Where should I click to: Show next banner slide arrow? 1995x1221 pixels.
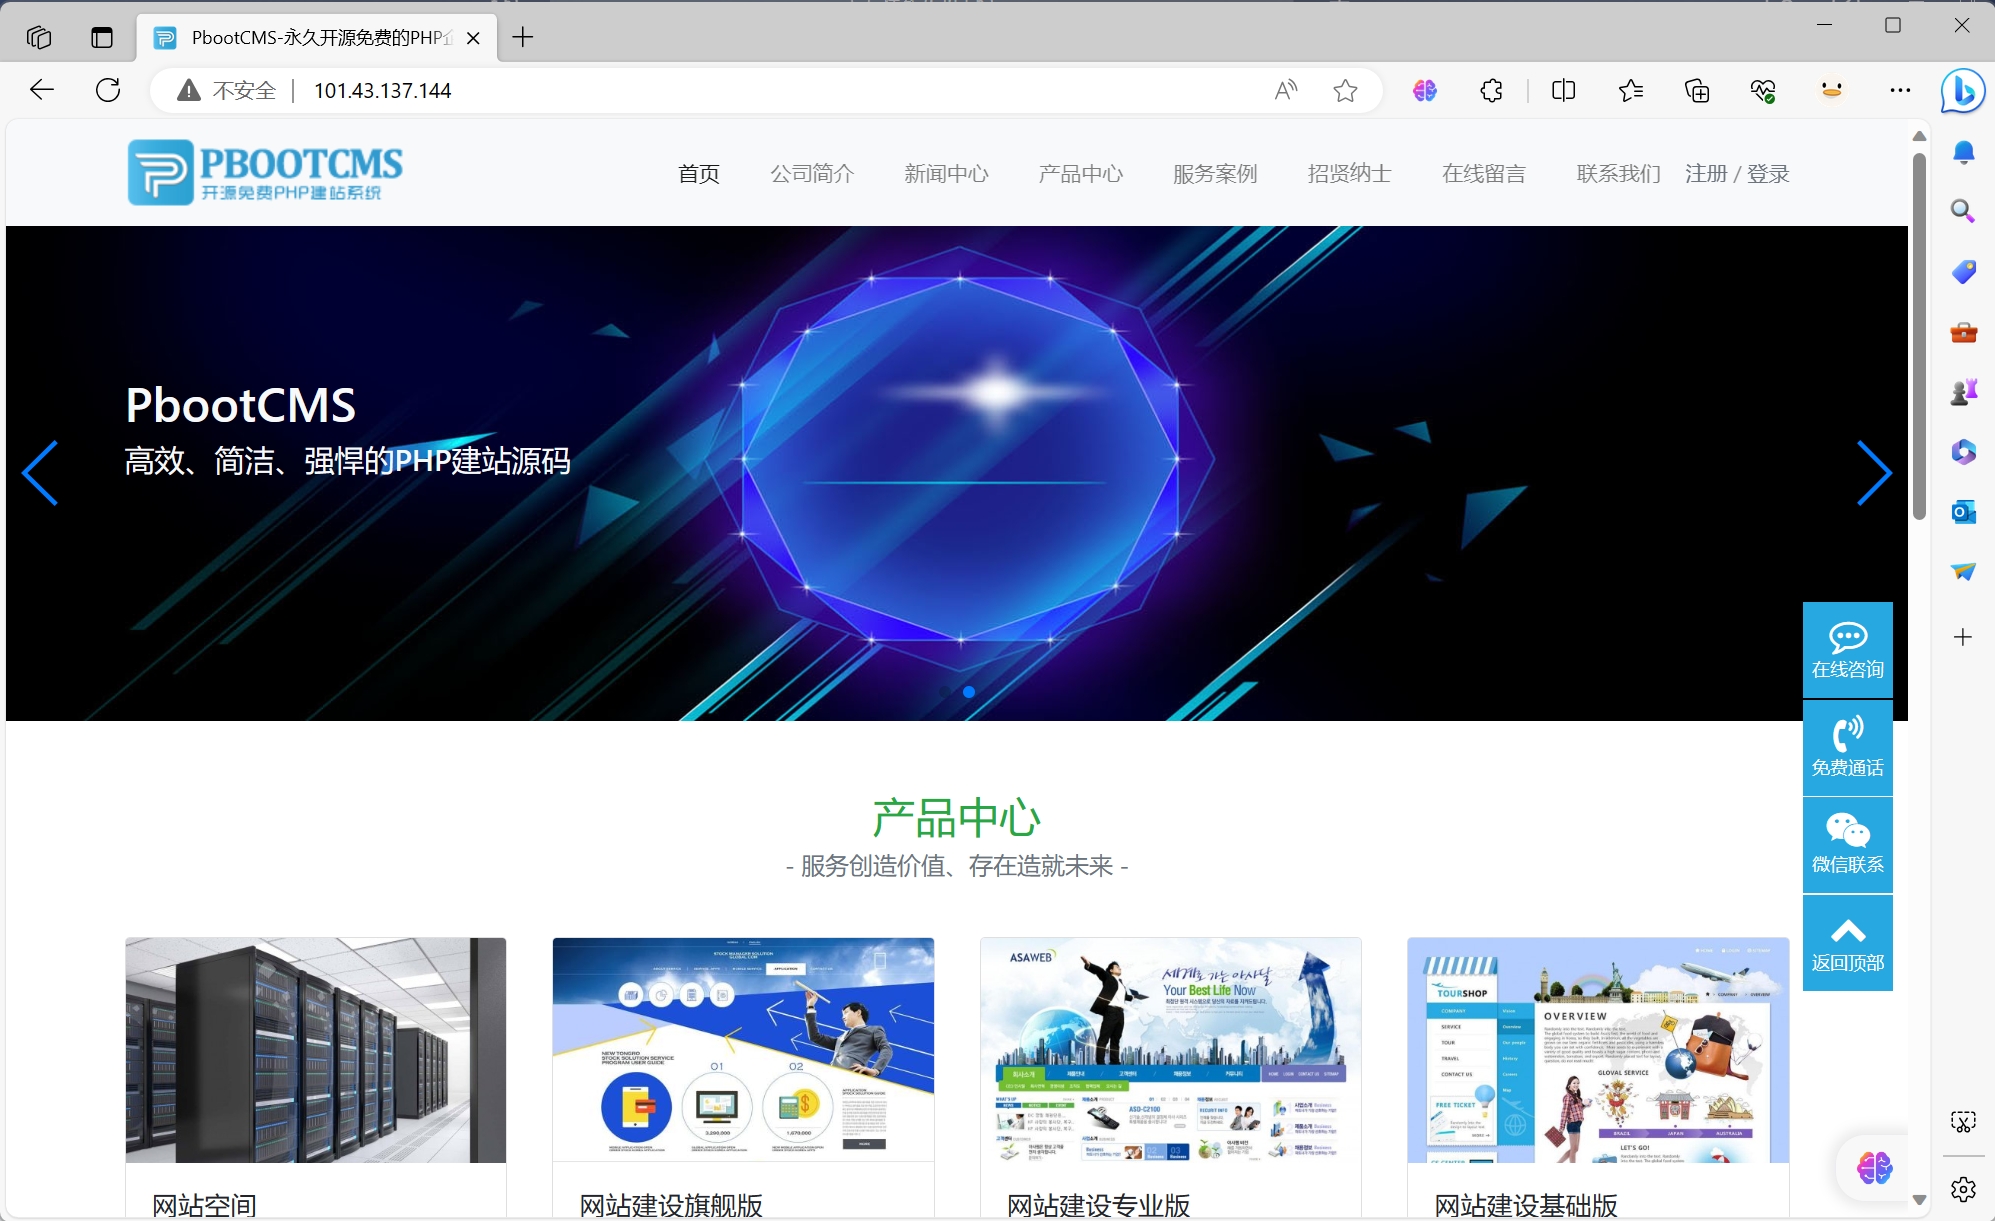point(1873,473)
